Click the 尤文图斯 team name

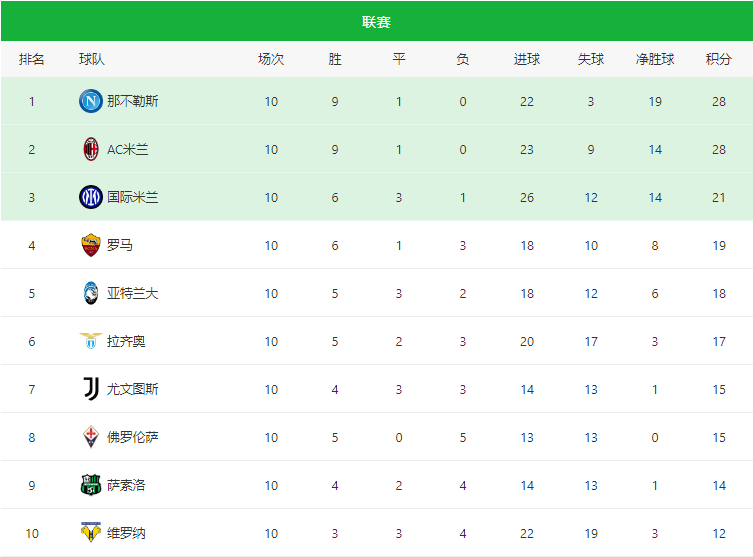(x=133, y=389)
